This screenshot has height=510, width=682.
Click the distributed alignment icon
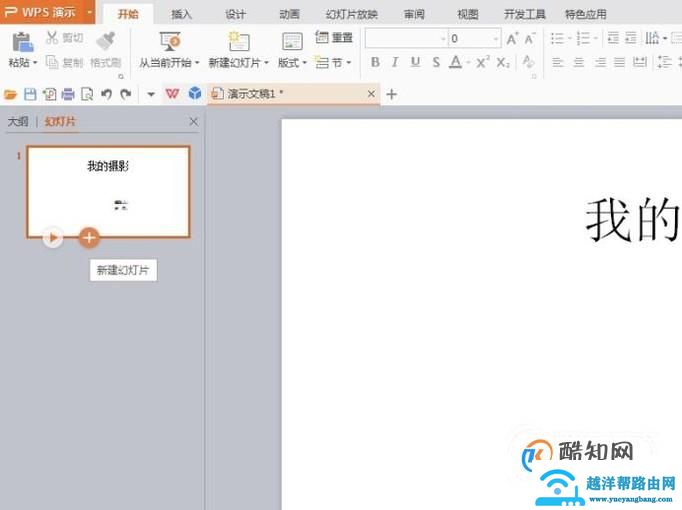tap(640, 63)
